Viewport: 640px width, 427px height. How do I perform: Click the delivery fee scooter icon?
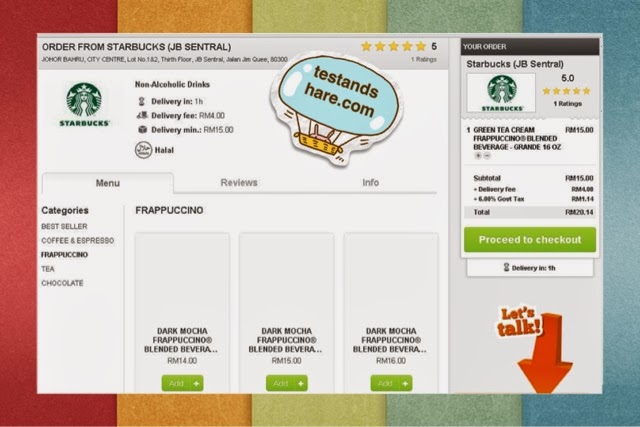tap(142, 116)
